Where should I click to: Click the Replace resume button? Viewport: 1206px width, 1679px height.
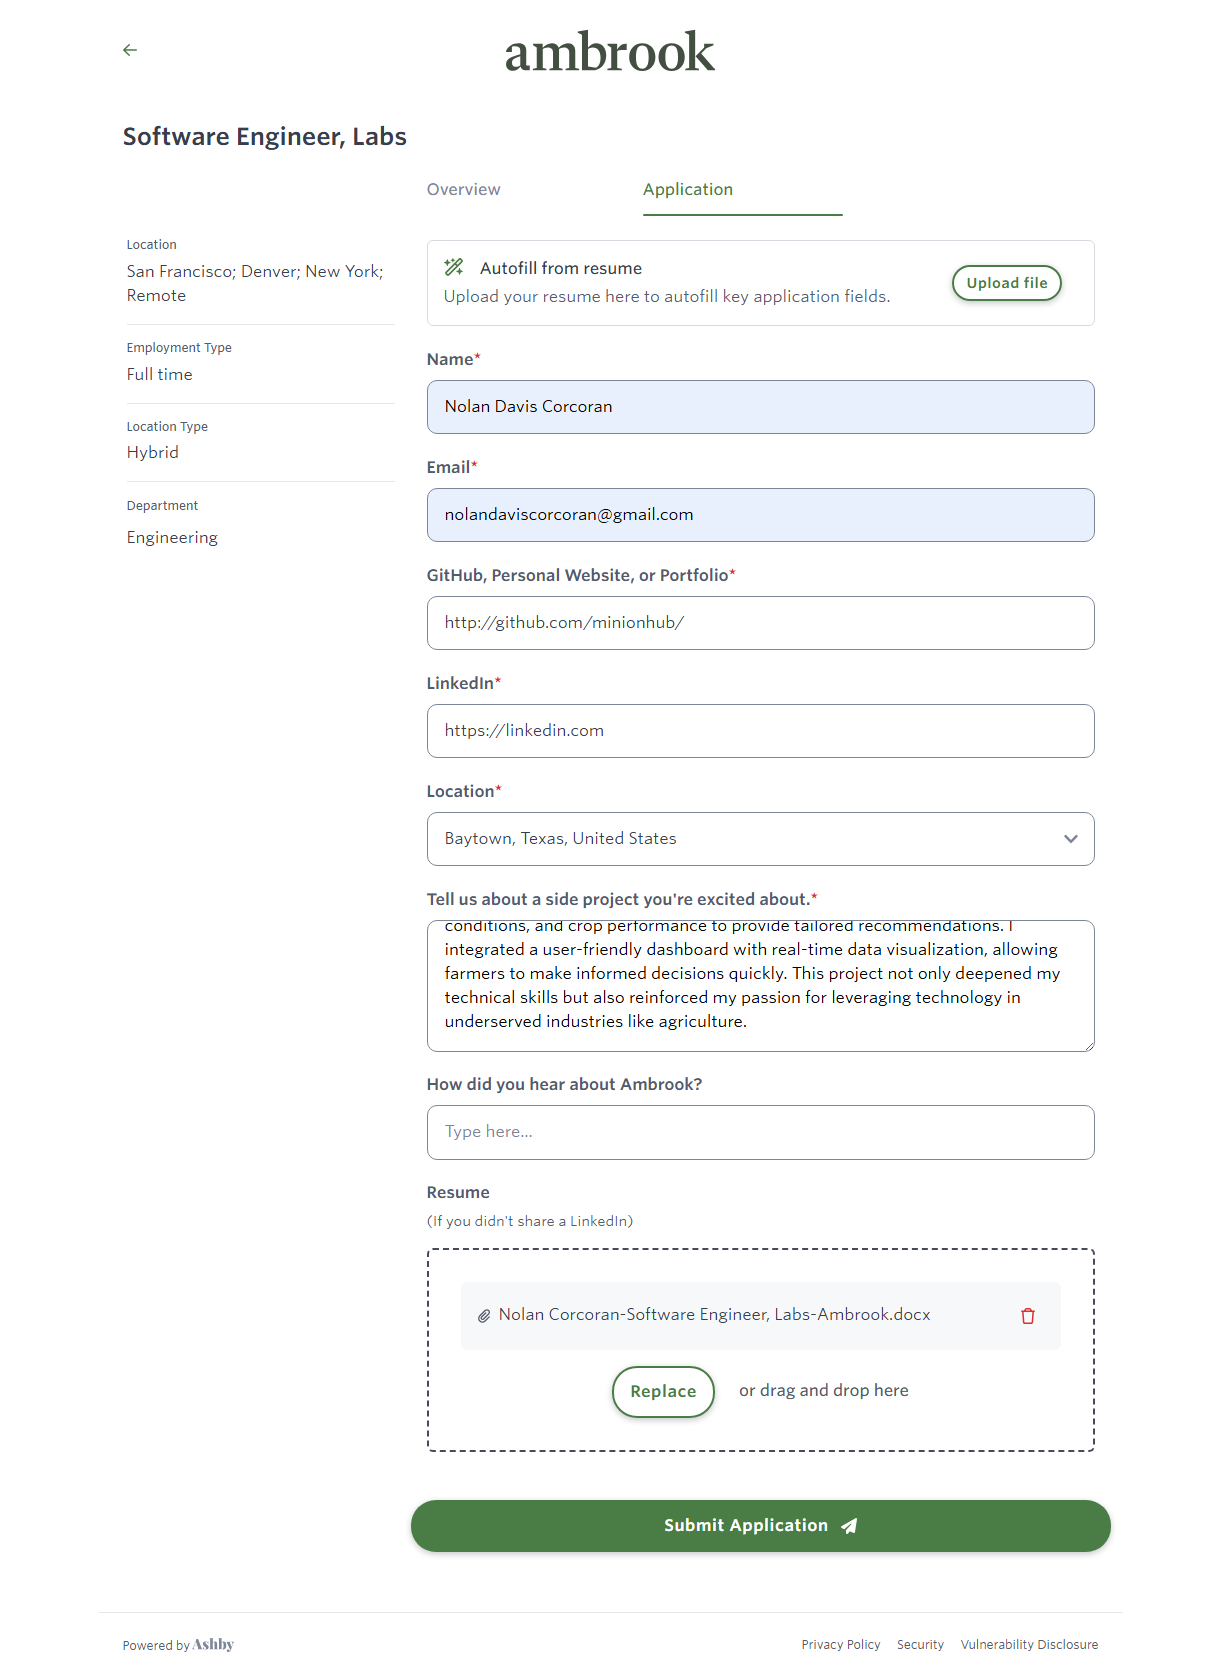(x=662, y=1391)
